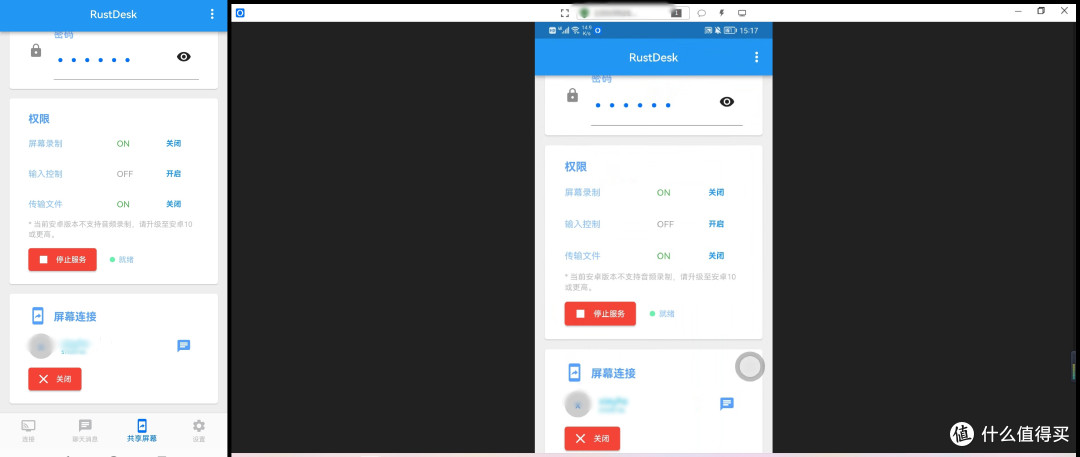Click the peer avatar inside the remote phone screen
This screenshot has width=1080, height=457.
point(577,405)
